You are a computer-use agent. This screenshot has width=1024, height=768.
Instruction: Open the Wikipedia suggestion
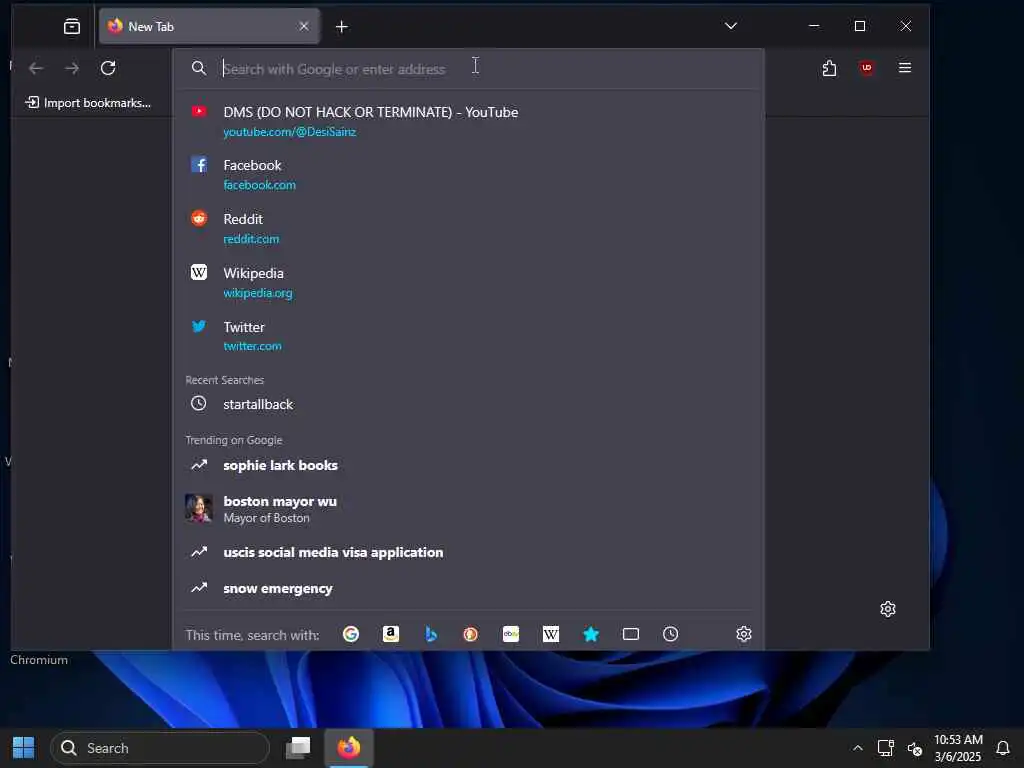pyautogui.click(x=468, y=282)
